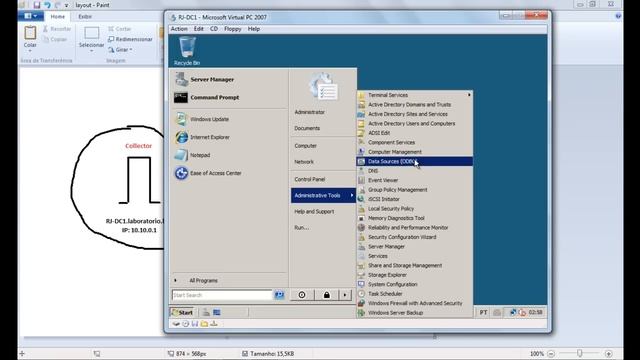Open Virtual PC Action menu

click(179, 29)
